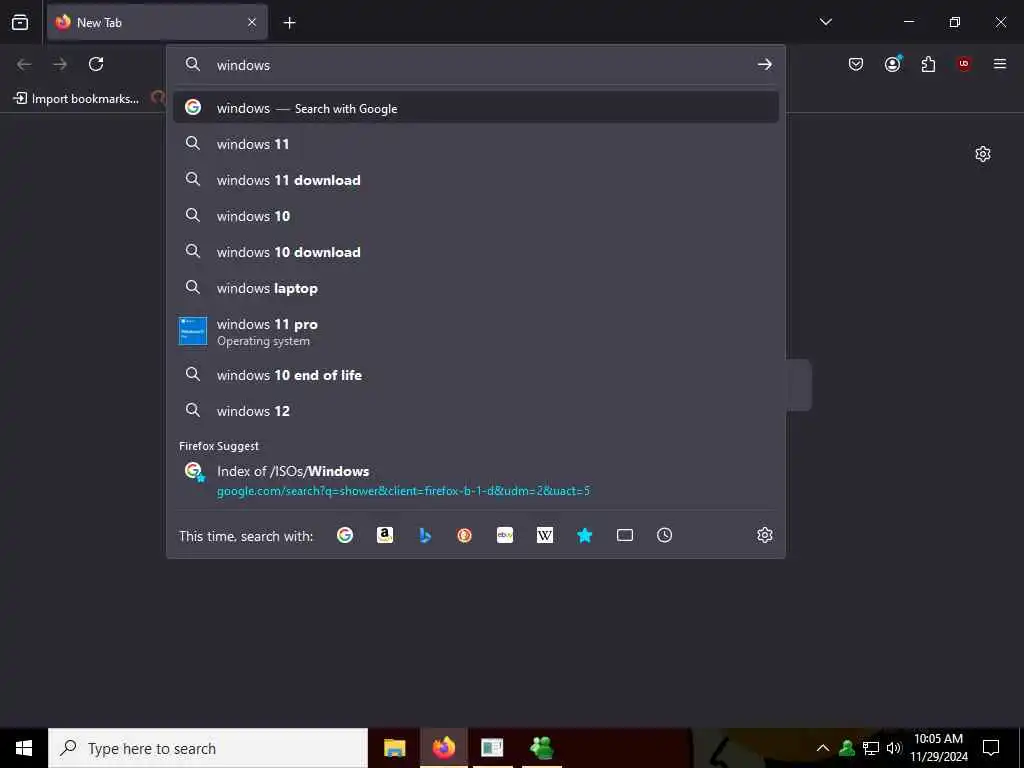Viewport: 1024px width, 768px height.
Task: Click taskbar 'Type here to search' box
Action: (208, 748)
